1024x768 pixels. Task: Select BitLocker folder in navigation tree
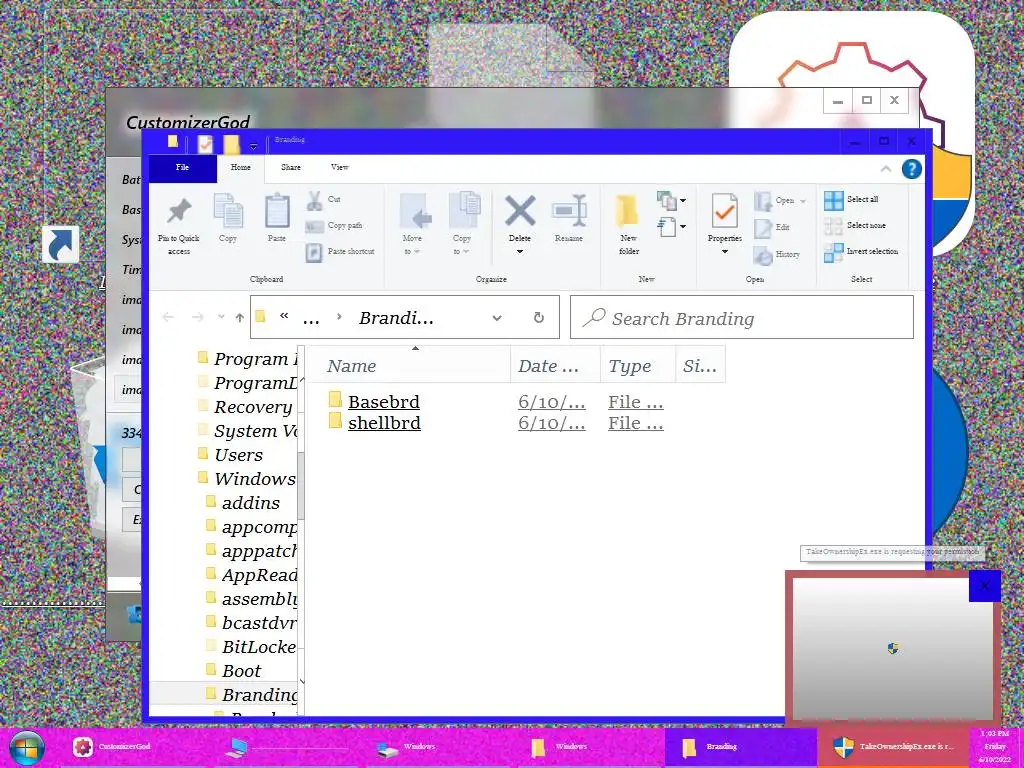click(259, 647)
